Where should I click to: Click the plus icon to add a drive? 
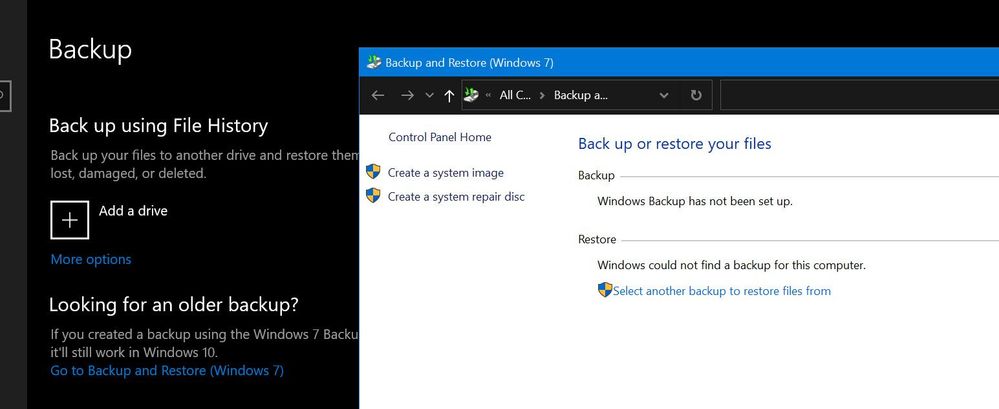69,220
